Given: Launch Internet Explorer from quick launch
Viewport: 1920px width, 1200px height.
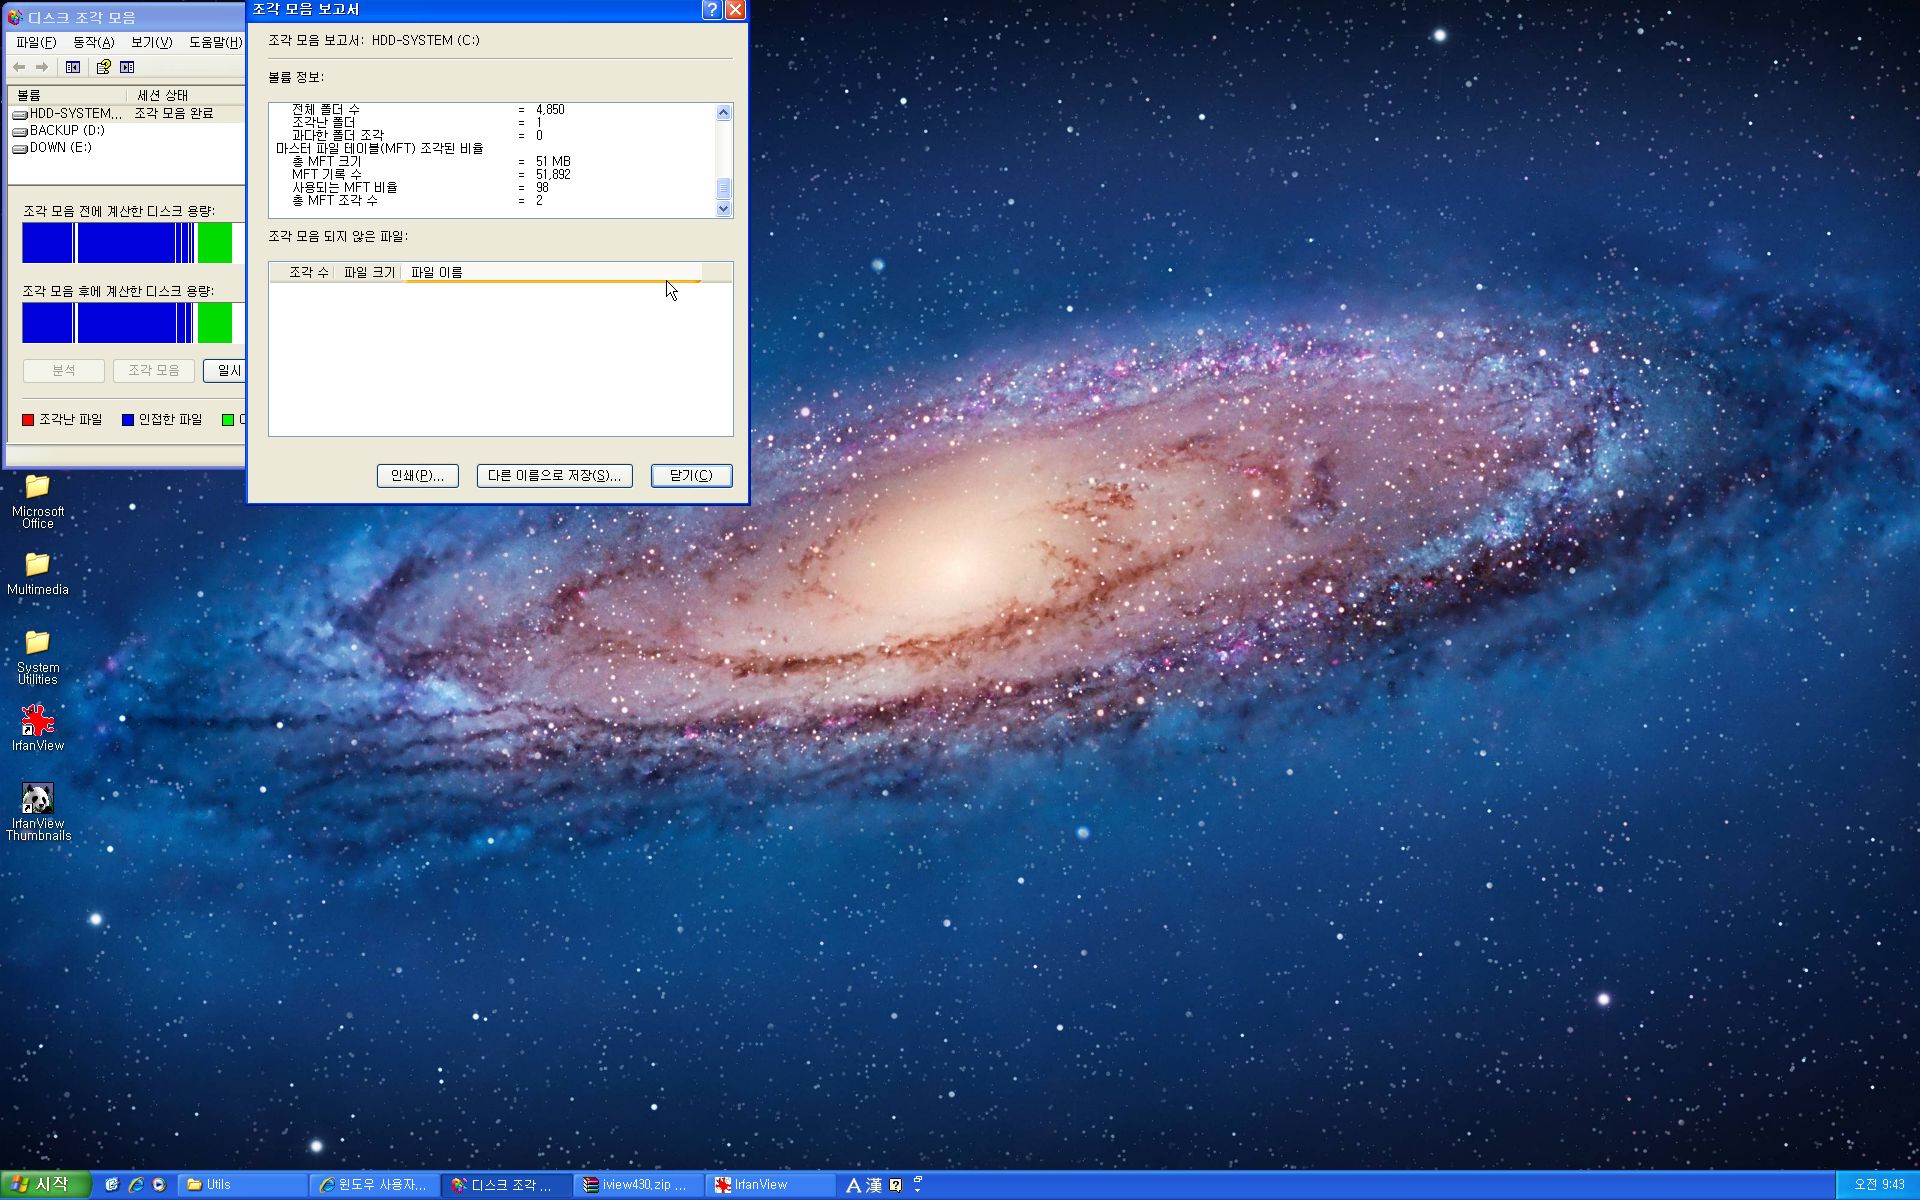Looking at the screenshot, I should click(x=136, y=1185).
